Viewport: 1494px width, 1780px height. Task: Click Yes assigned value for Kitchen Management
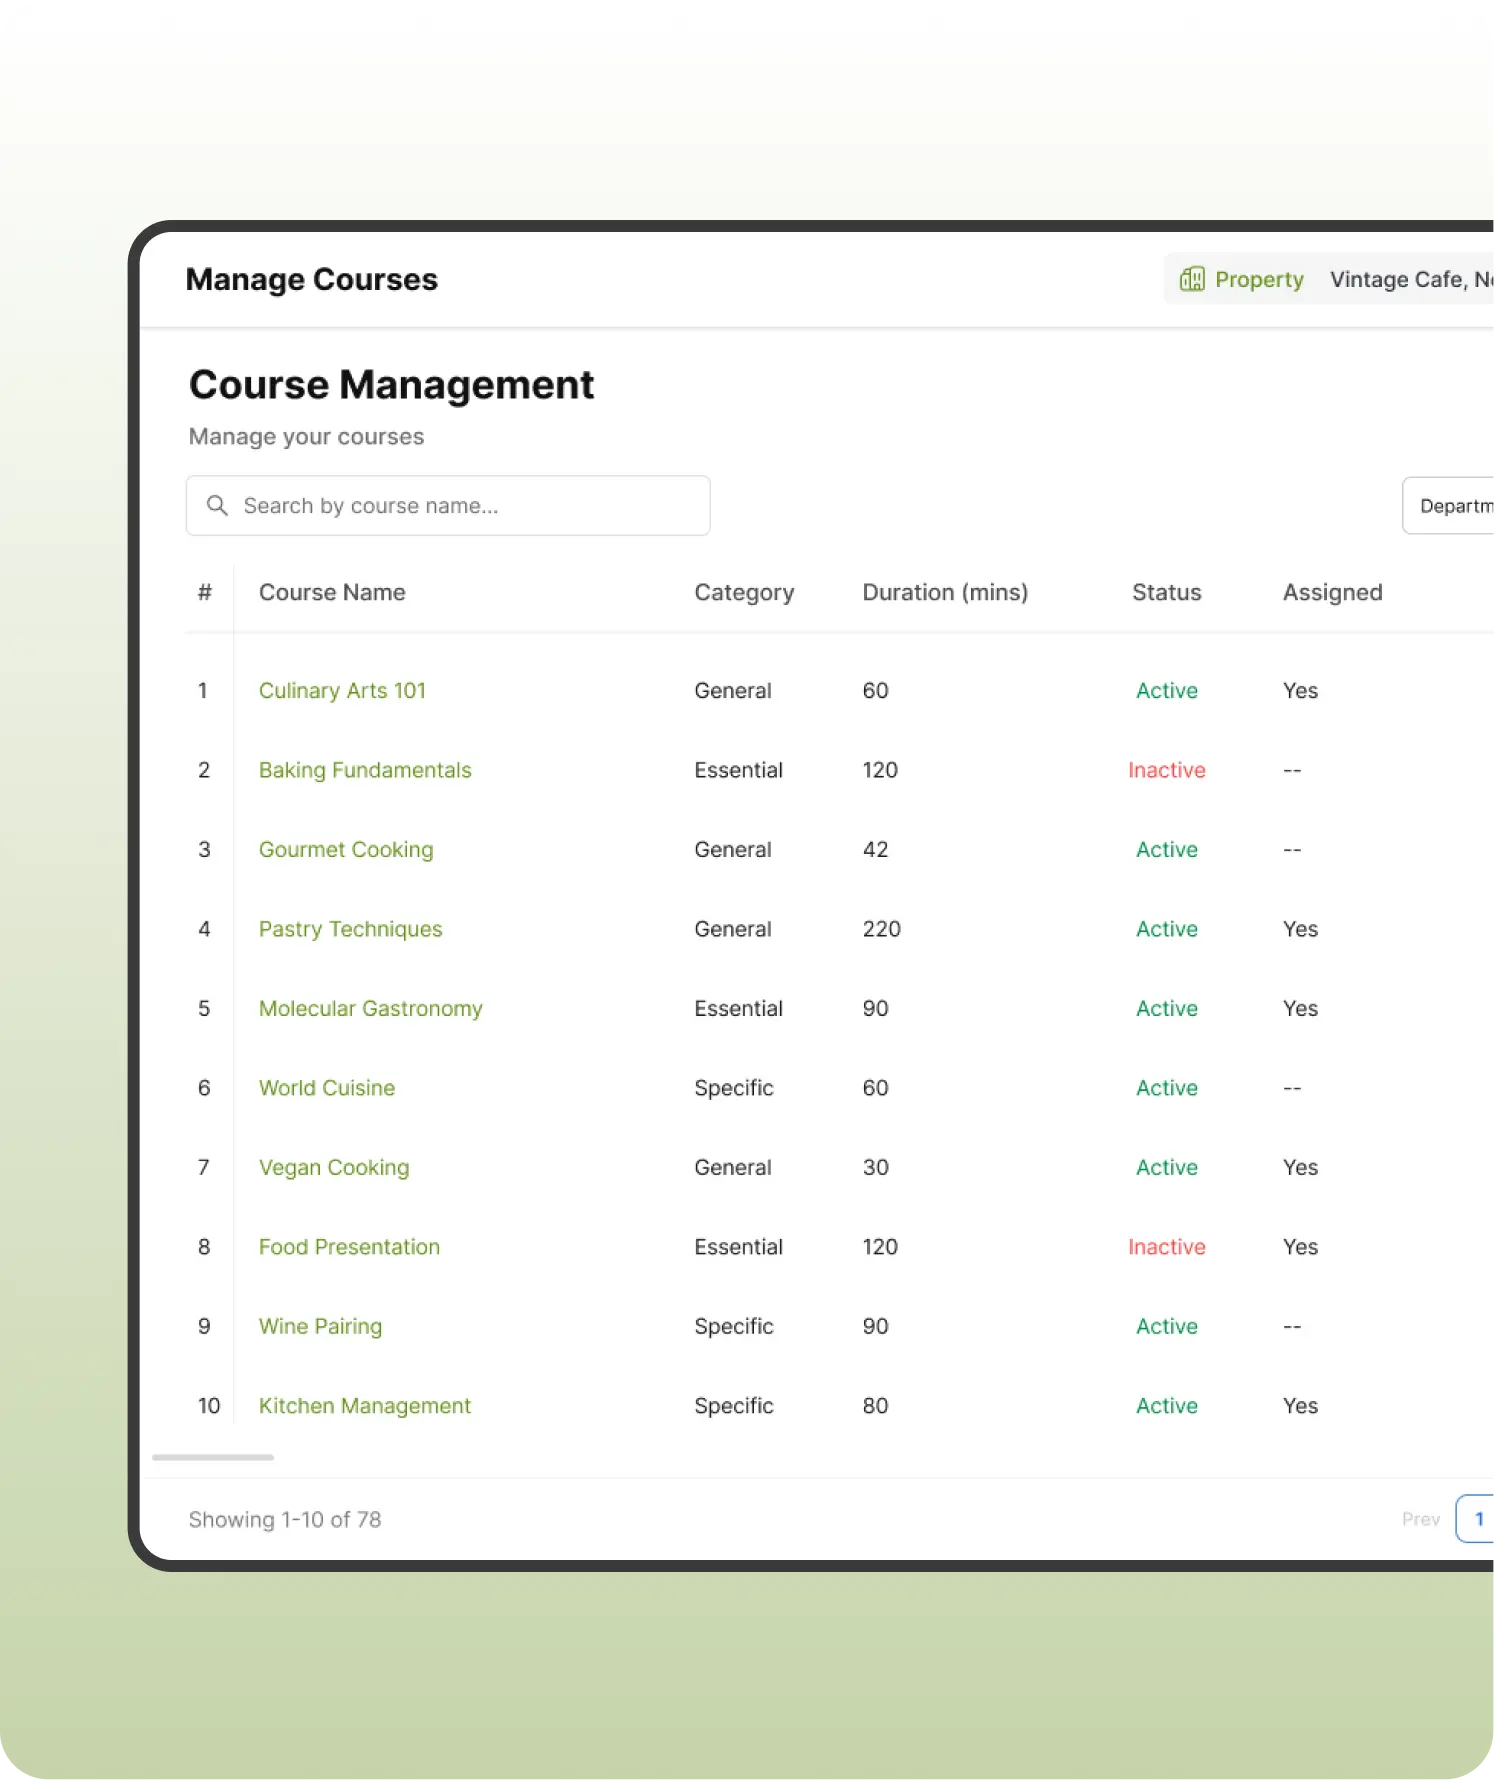pos(1300,1406)
